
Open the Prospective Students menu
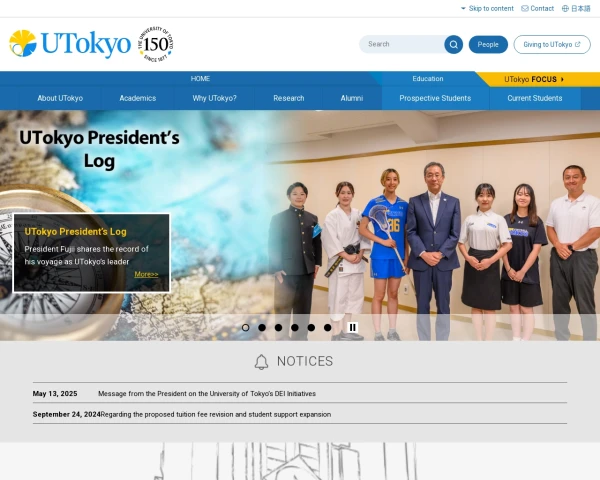[x=435, y=98]
